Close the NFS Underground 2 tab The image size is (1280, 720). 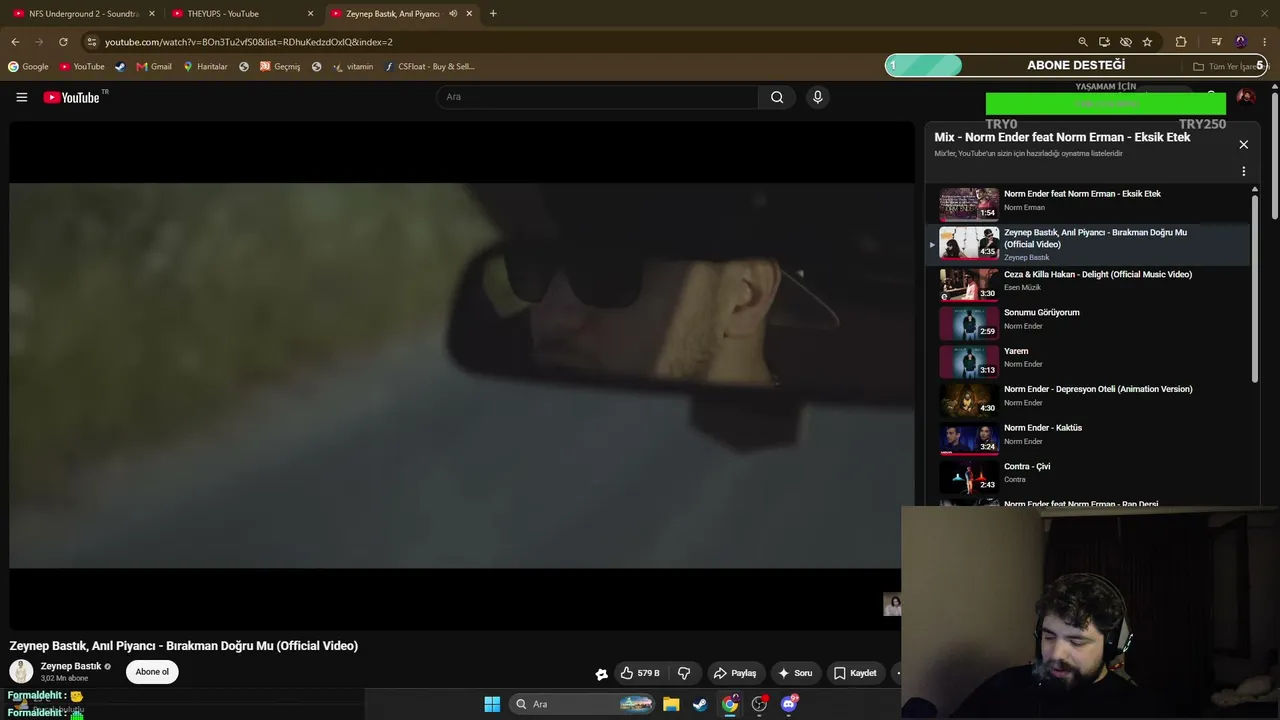(x=152, y=14)
